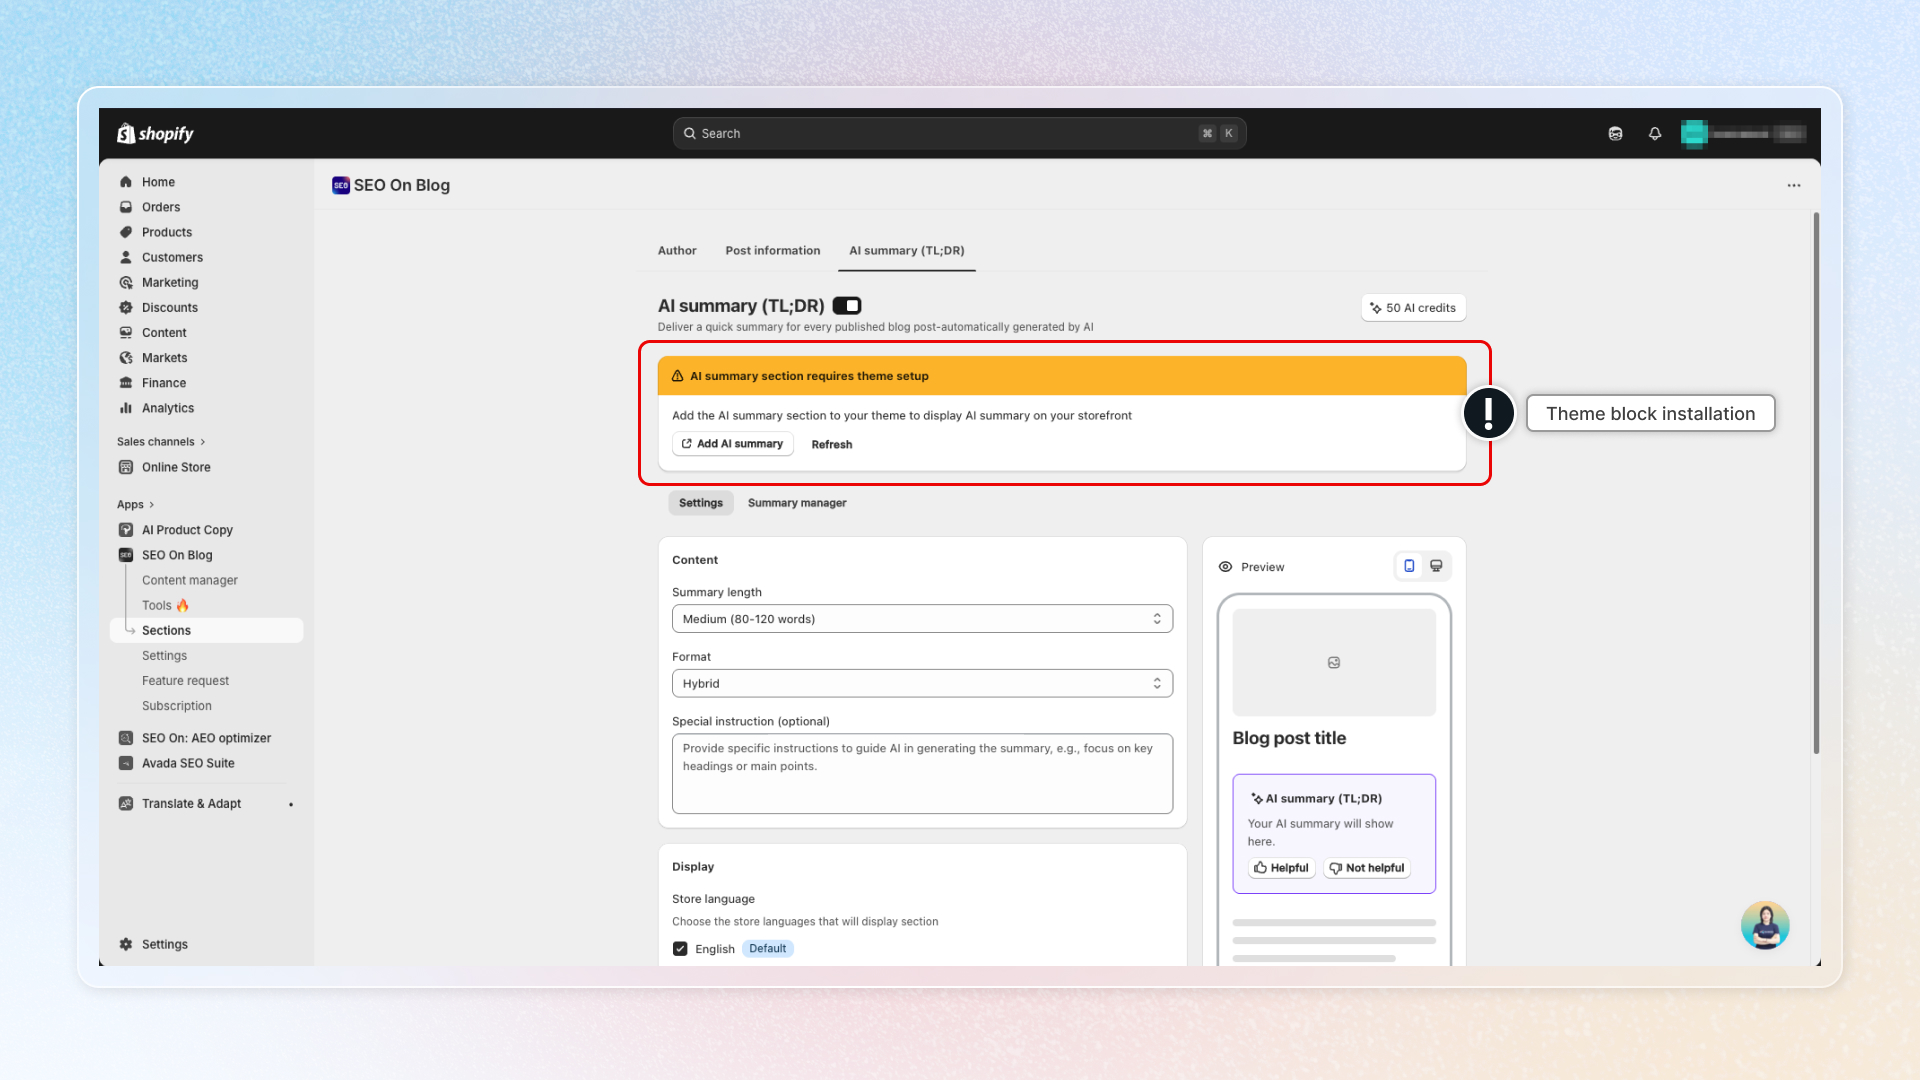Click the three-dot more options icon
1920x1080 pixels.
(1794, 185)
